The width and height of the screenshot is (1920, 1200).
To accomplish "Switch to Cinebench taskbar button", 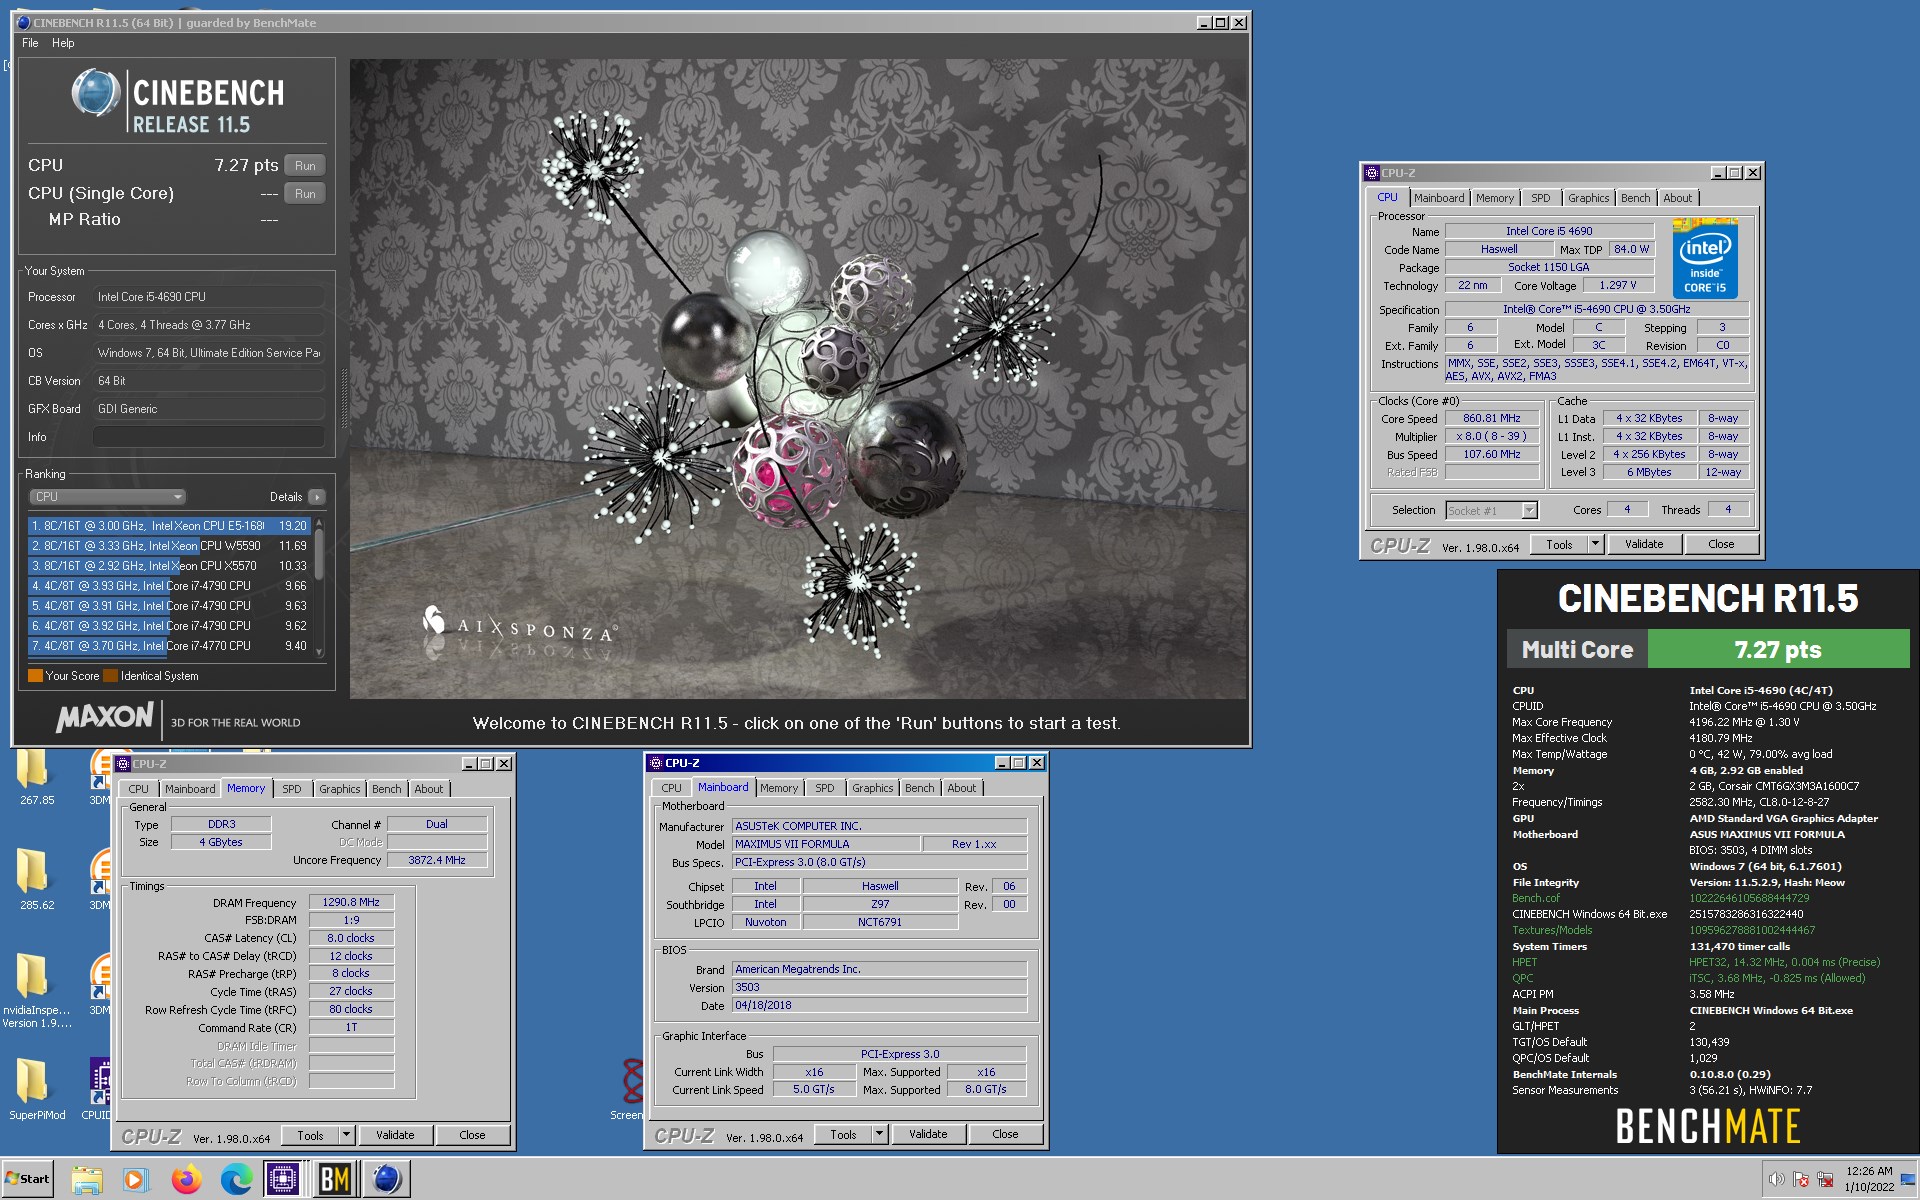I will (x=385, y=1180).
